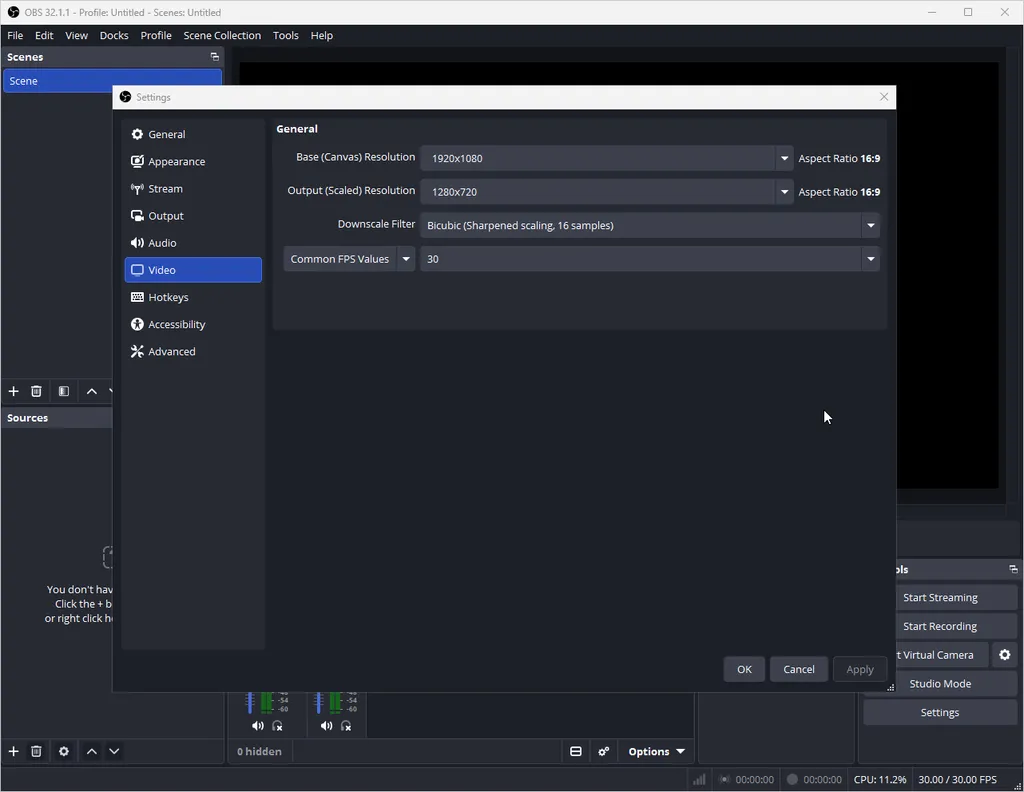Open source properties with the gear icon
The width and height of the screenshot is (1024, 792).
[64, 751]
